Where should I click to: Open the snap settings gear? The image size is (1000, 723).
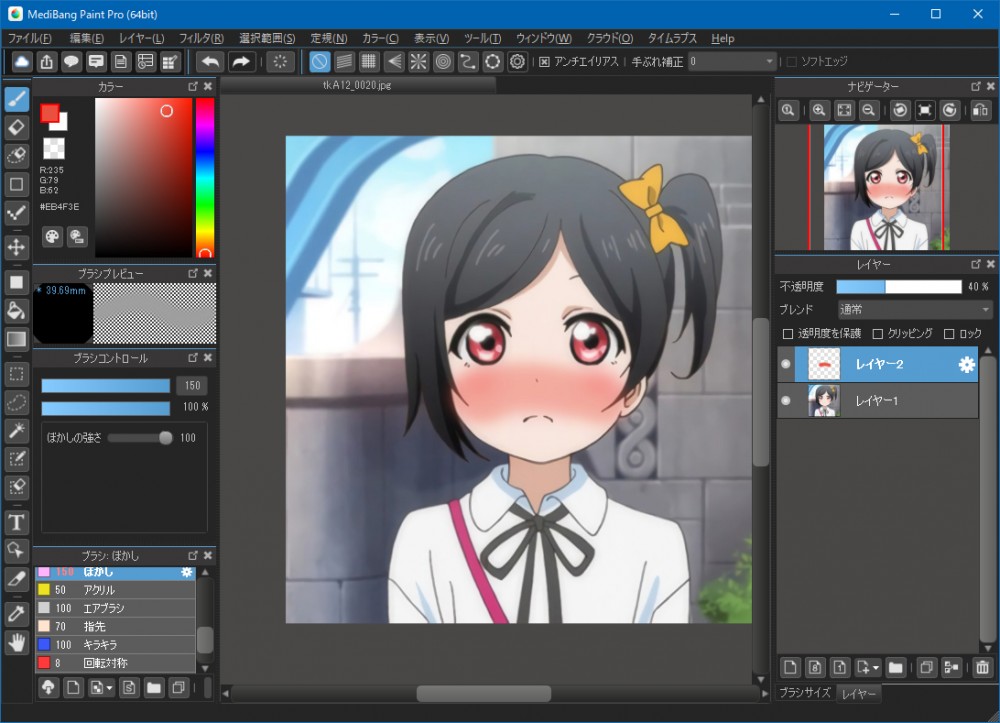pyautogui.click(x=518, y=62)
